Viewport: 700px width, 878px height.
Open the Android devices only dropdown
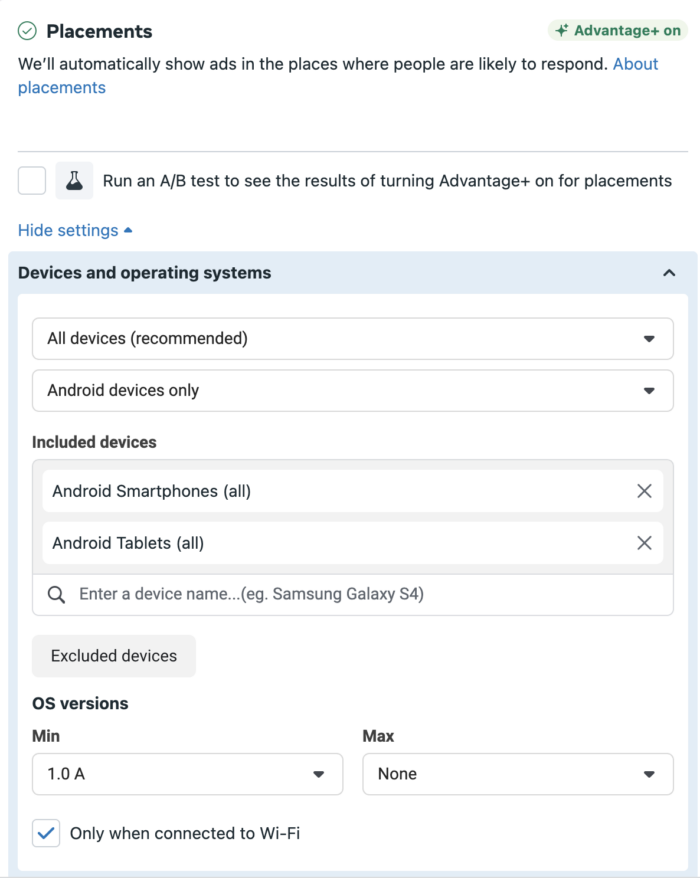[x=353, y=390]
